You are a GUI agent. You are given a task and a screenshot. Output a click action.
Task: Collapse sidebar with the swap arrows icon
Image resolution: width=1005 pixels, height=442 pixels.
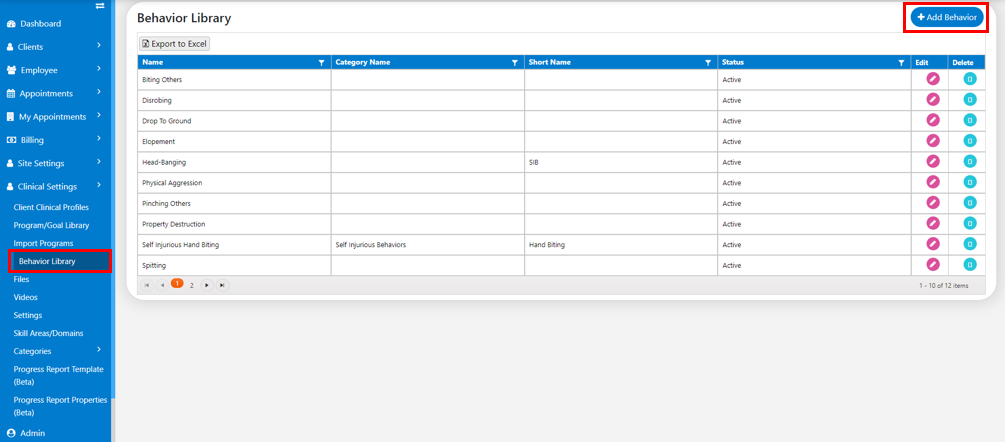pos(99,6)
